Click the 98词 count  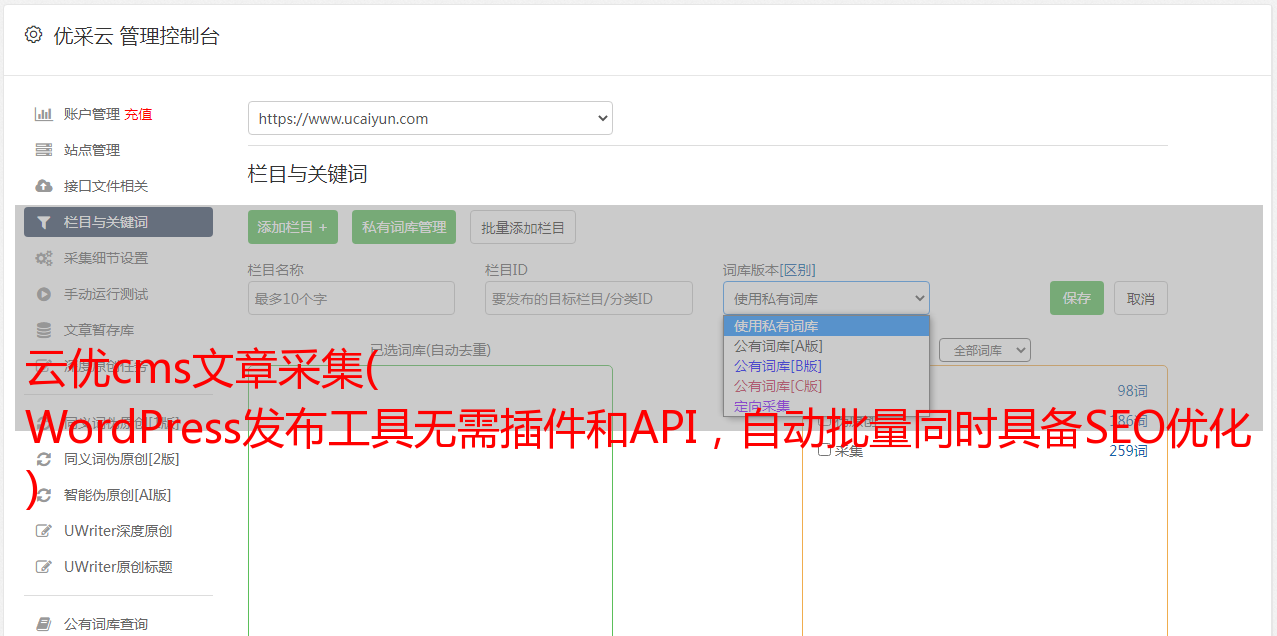1132,391
